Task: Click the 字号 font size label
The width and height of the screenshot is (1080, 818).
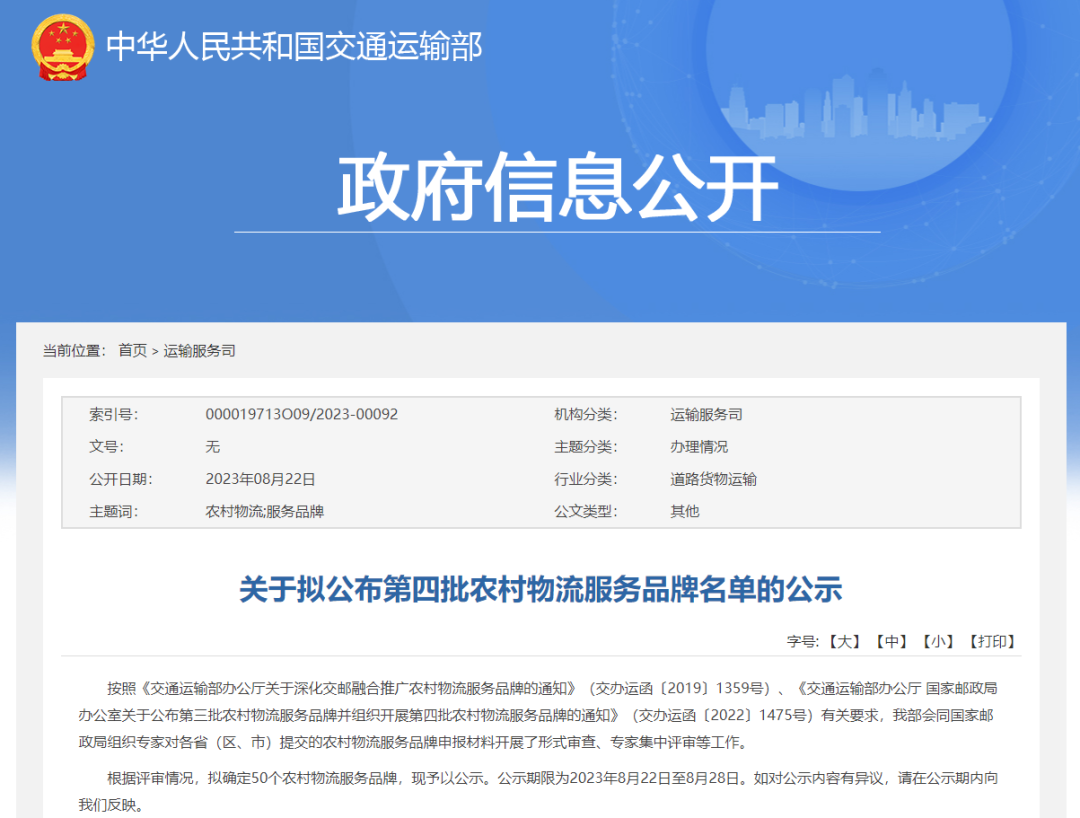Action: coord(803,642)
